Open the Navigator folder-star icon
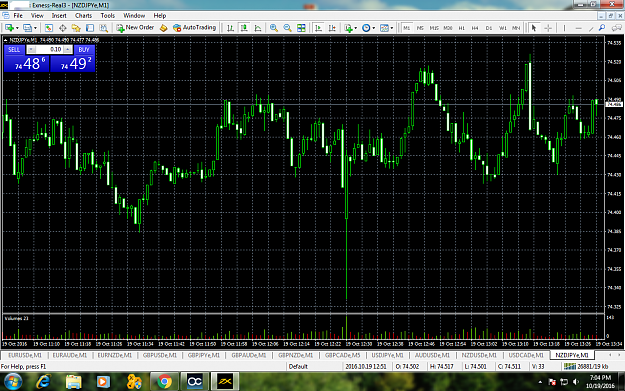This screenshot has width=625, height=391. (76, 28)
